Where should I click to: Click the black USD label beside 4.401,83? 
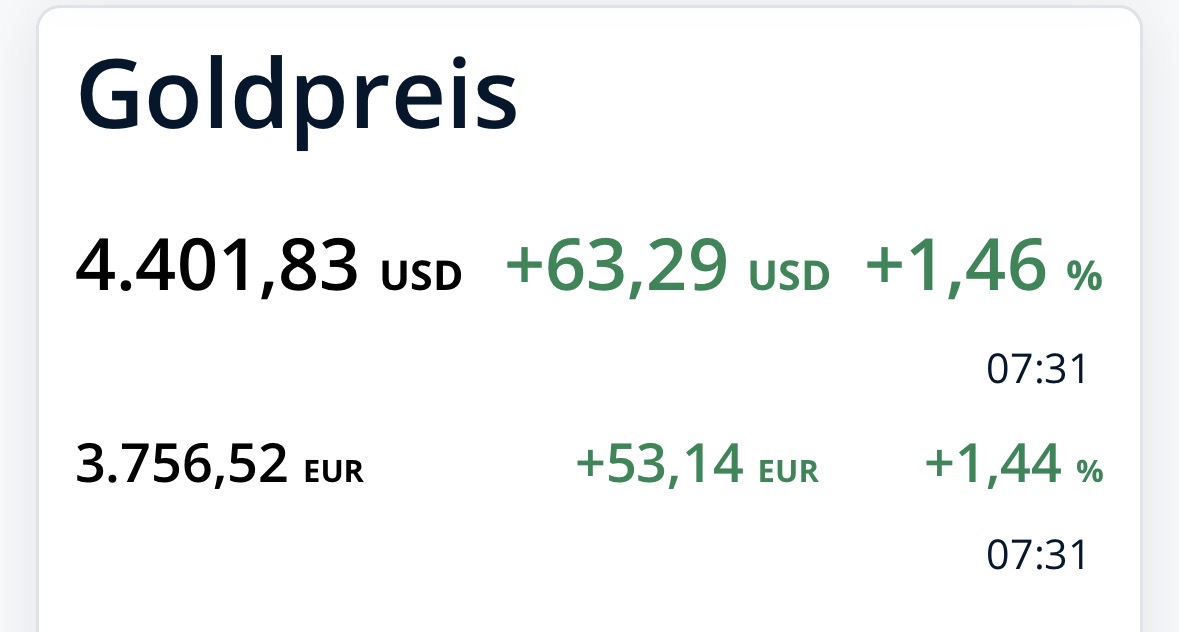[421, 275]
